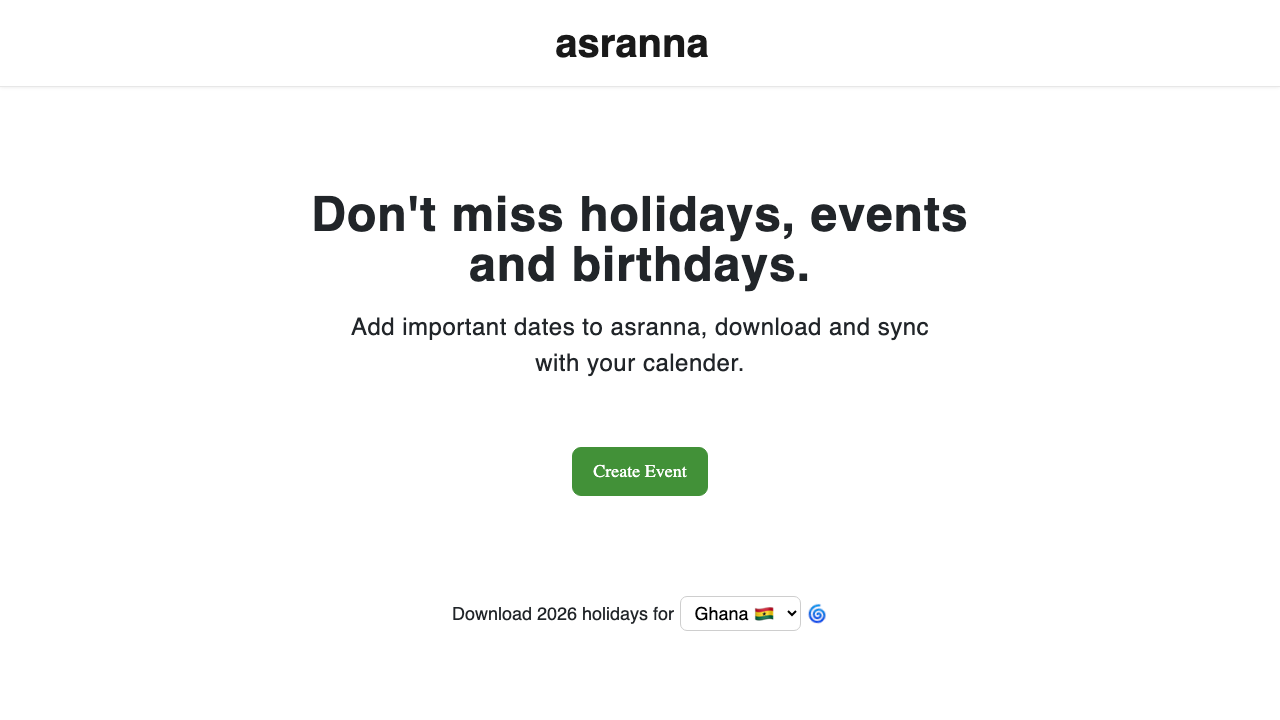Click the "2026" text in download label
The height and width of the screenshot is (720, 1280).
point(556,614)
